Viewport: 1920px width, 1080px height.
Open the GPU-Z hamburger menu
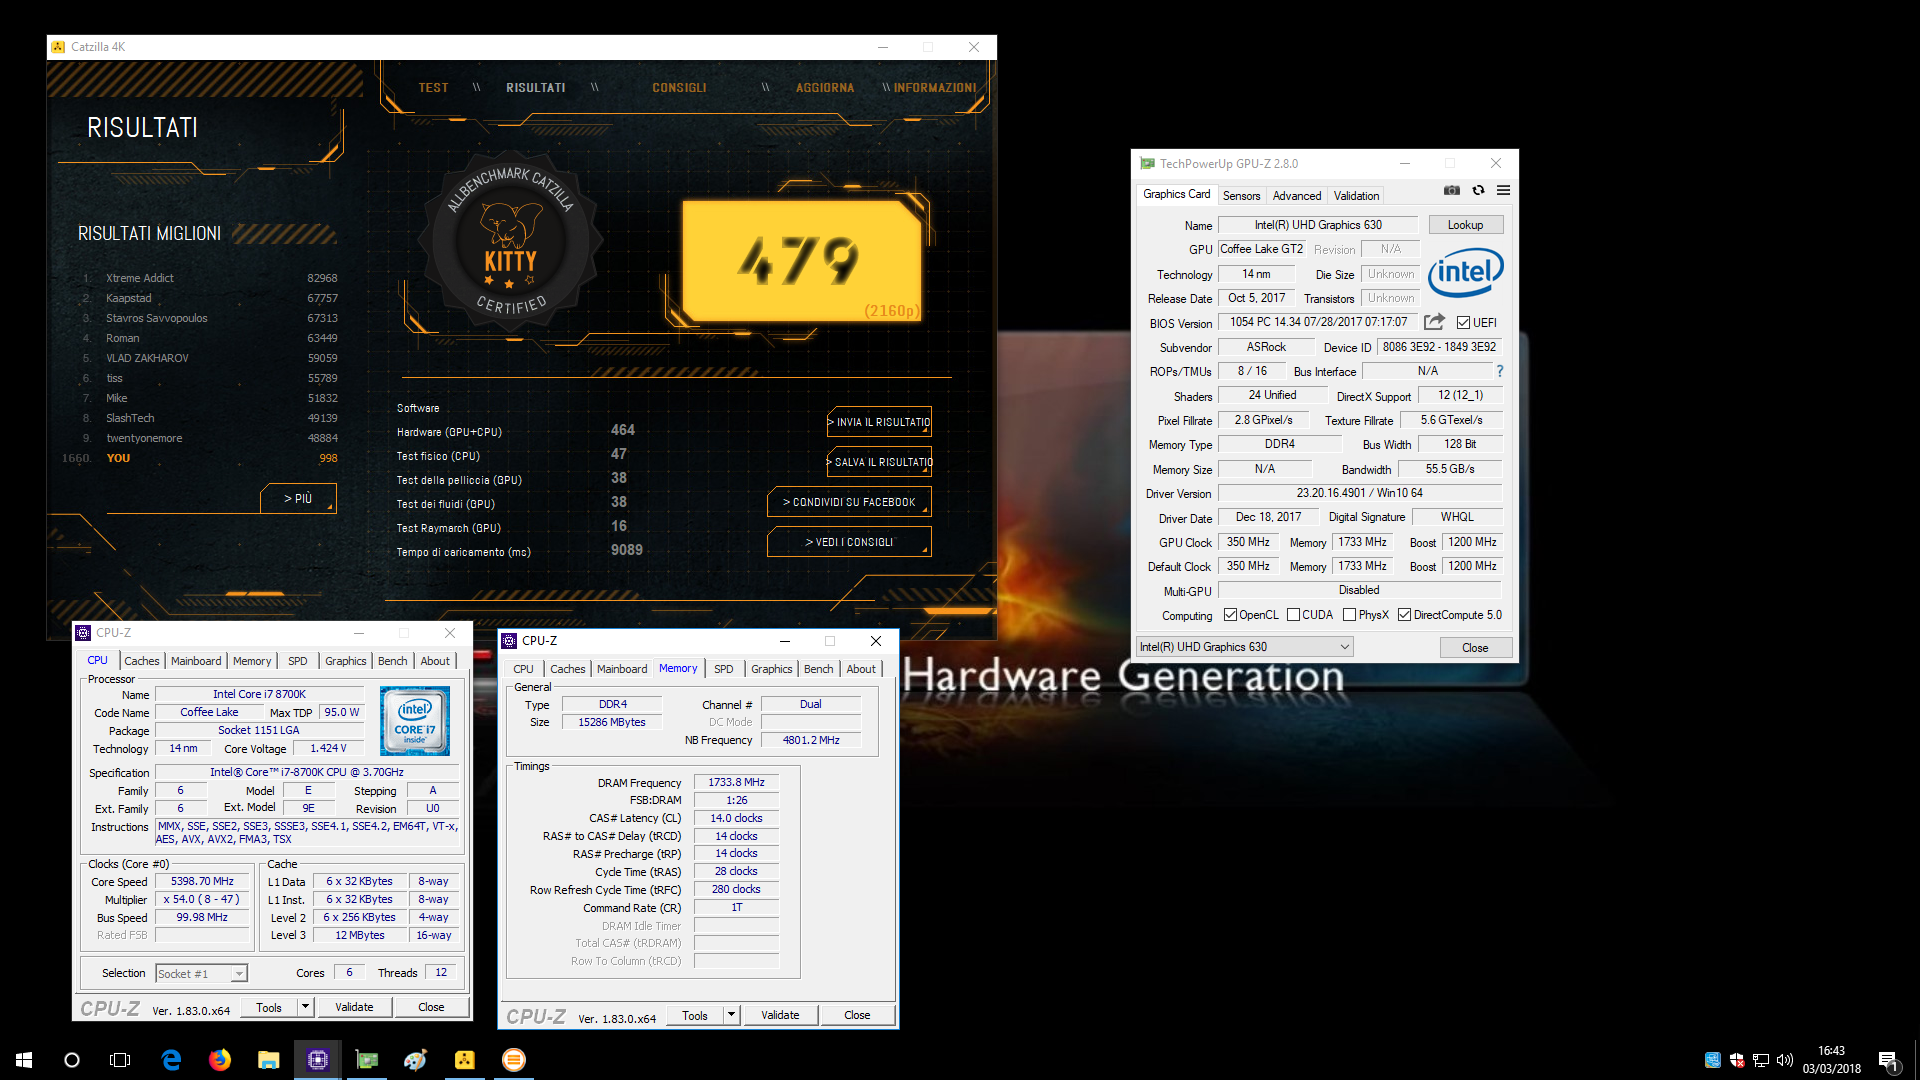(x=1503, y=190)
